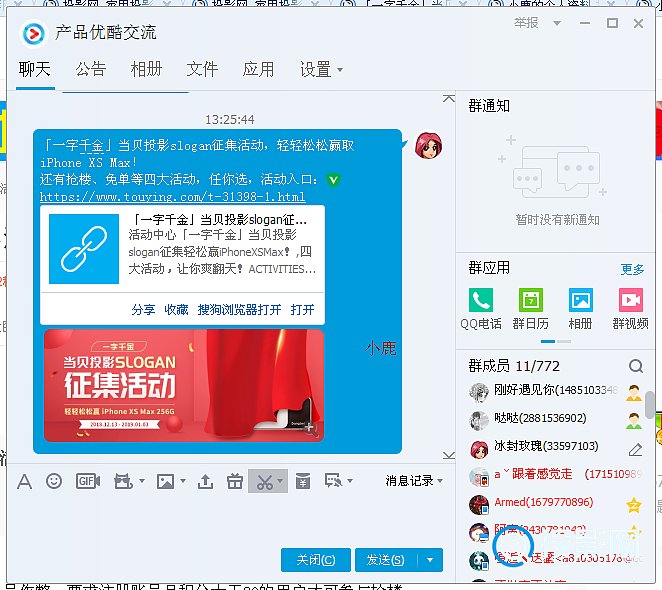Viewport: 662px width, 590px height.
Task: Expand the screenshot scissors dropdown arrow
Action: click(280, 481)
